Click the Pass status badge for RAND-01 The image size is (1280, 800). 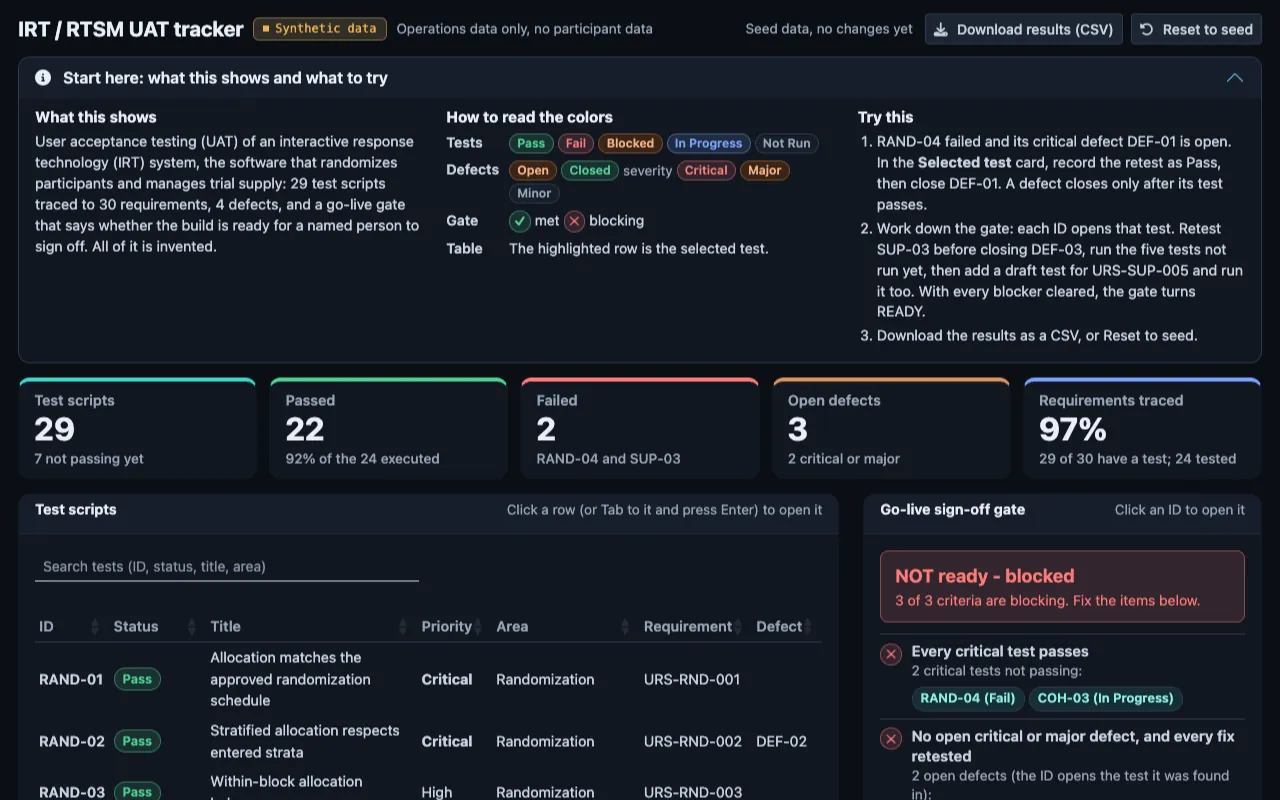pos(137,679)
